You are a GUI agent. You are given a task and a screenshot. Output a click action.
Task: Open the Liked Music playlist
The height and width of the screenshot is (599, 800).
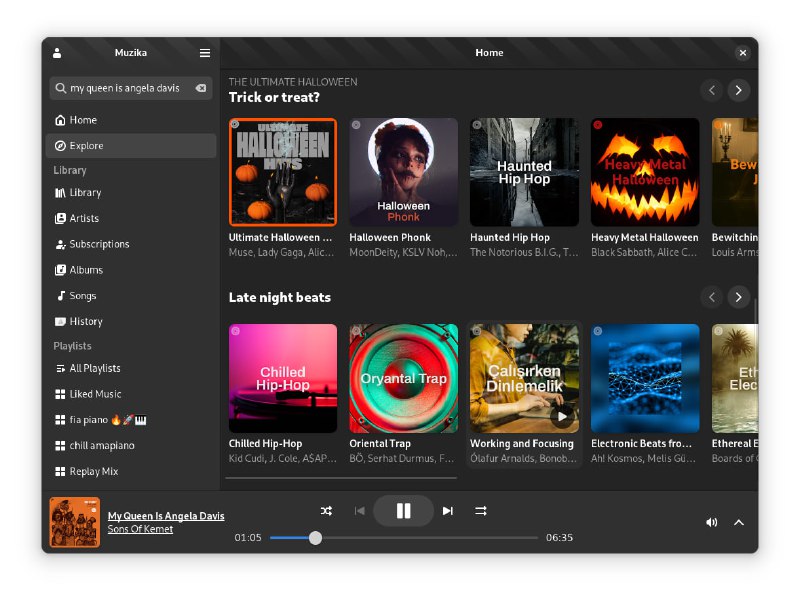point(95,394)
